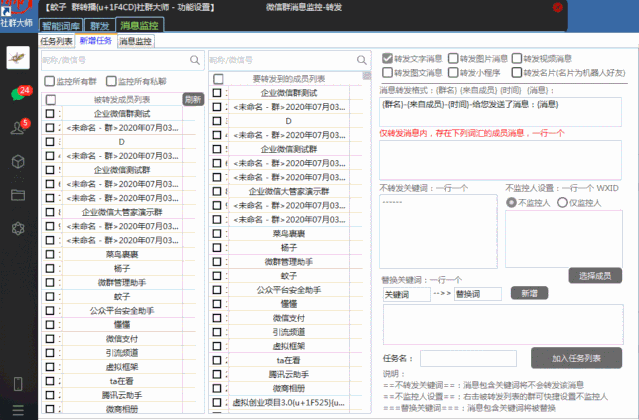Click the 不转发关键词 text area
The width and height of the screenshot is (639, 420).
click(438, 231)
